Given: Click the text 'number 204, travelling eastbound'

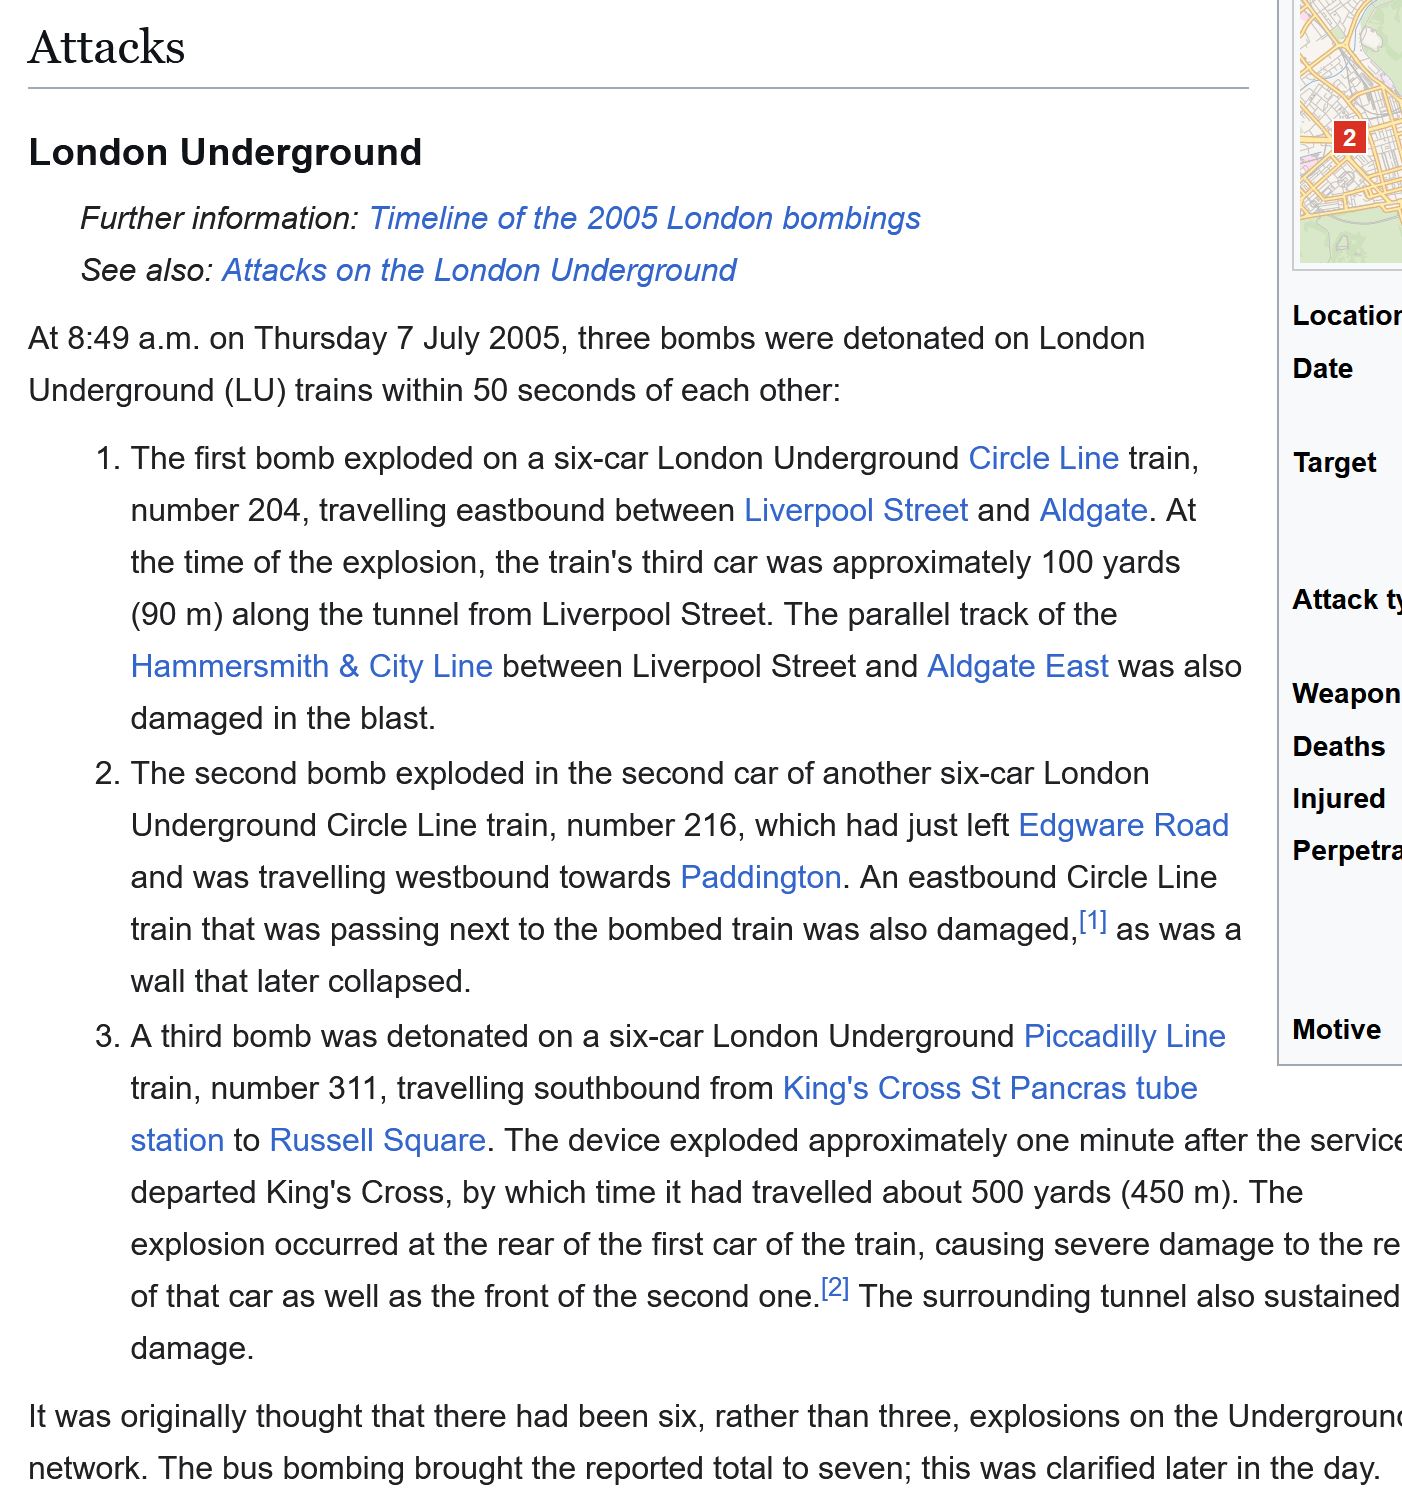Looking at the screenshot, I should coord(370,510).
